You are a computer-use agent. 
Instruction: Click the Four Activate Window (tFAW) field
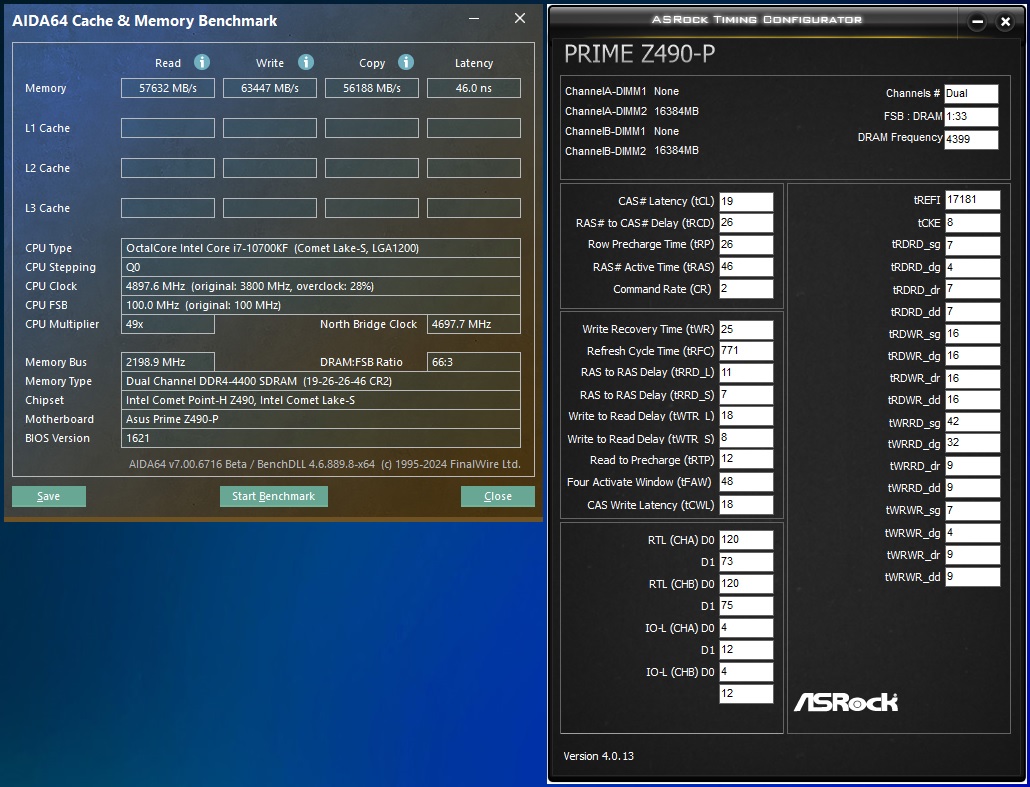click(746, 482)
